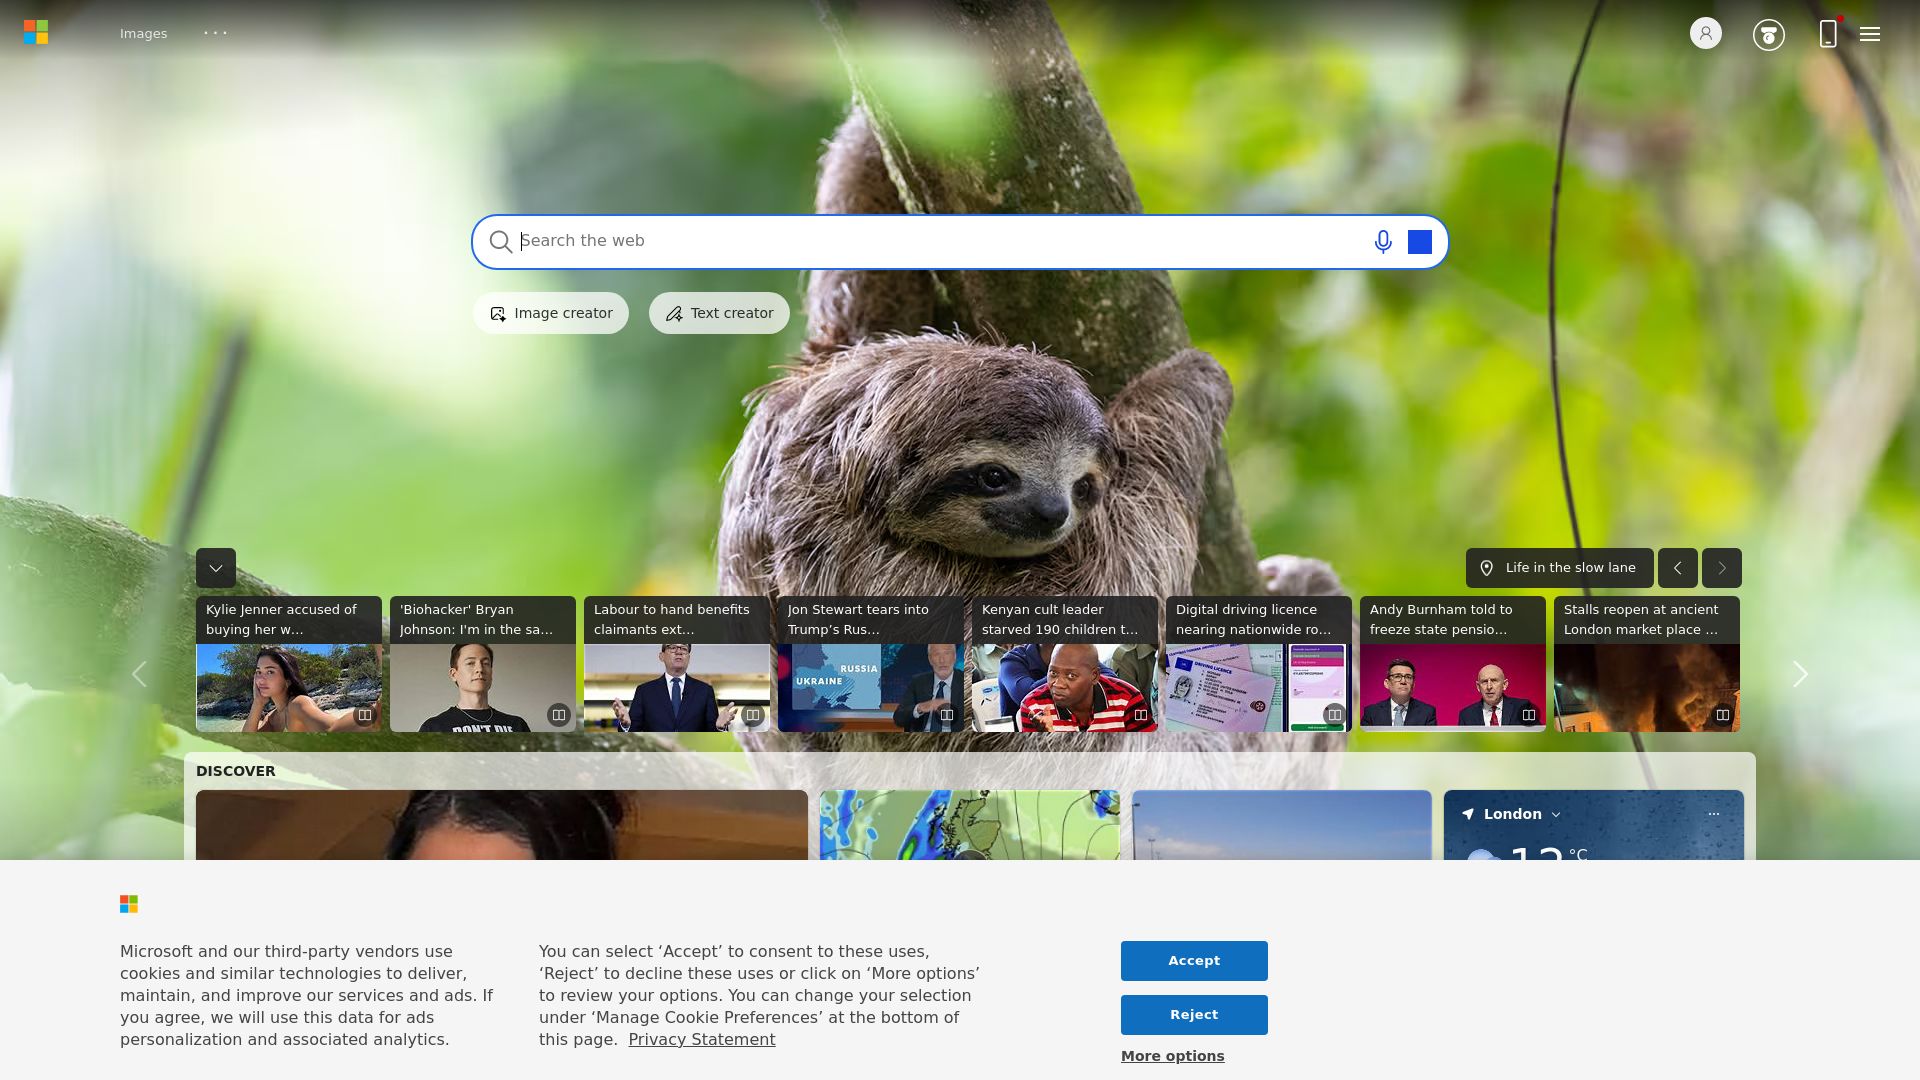Open the weather radar map Discover card

click(x=970, y=825)
